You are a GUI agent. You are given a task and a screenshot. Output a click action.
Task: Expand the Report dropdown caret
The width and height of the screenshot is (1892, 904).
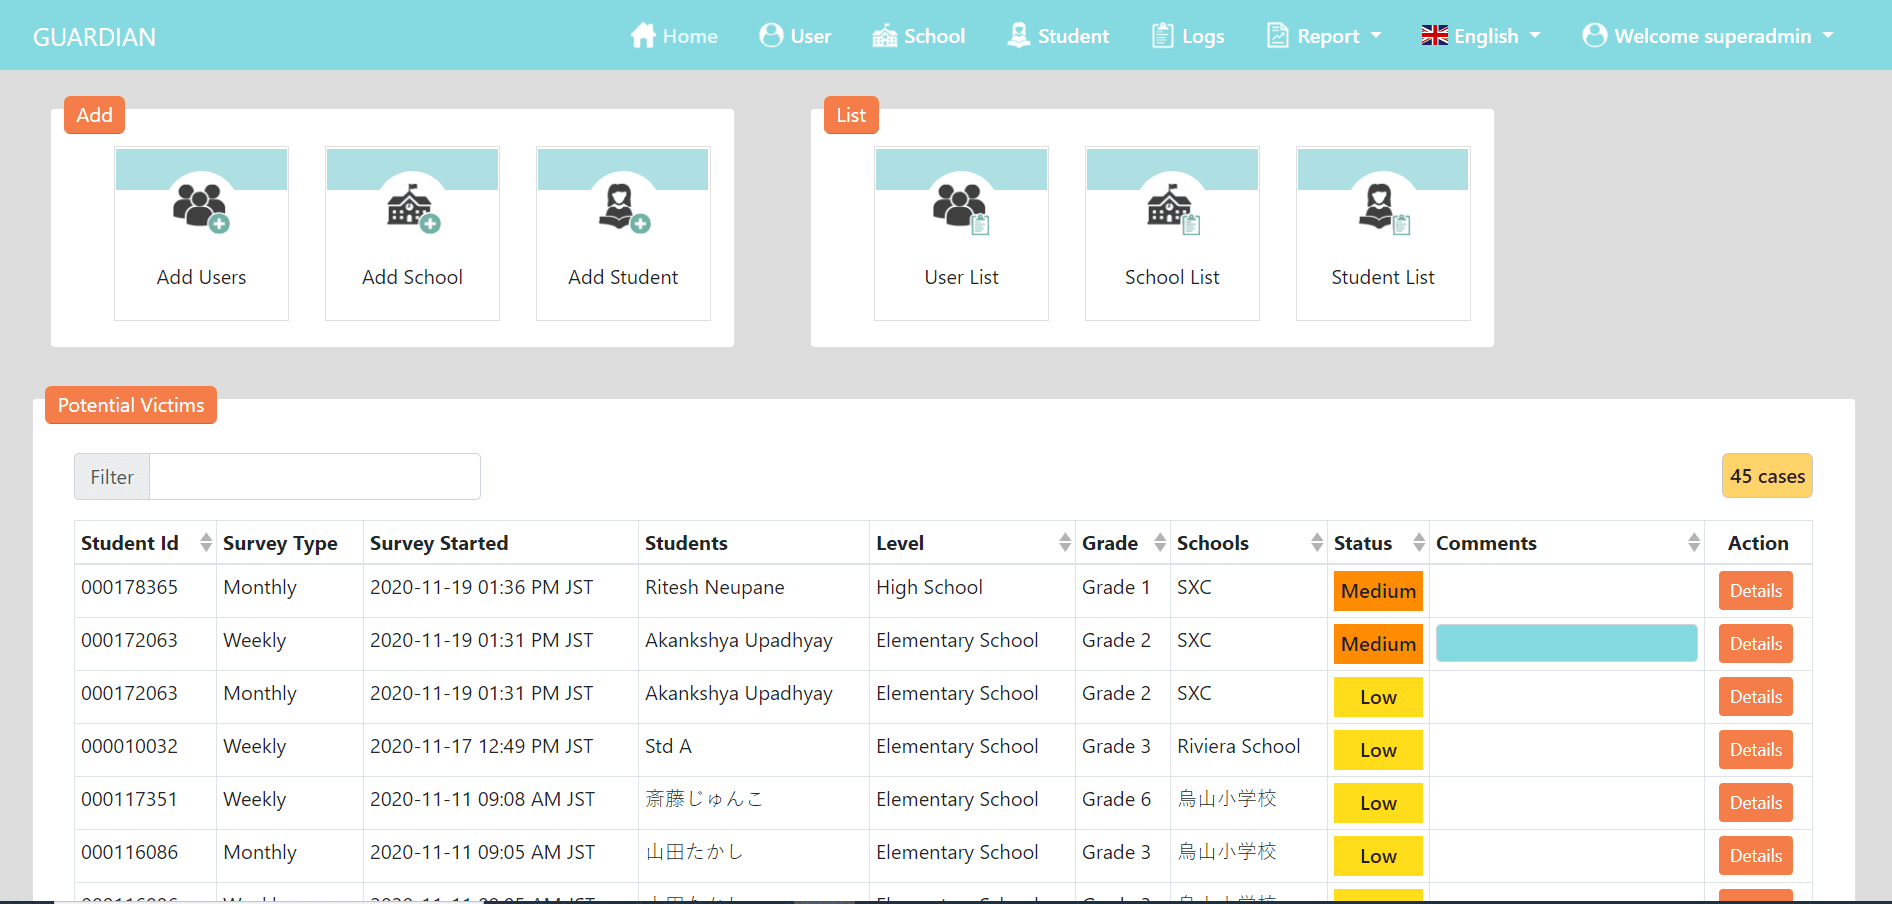tap(1376, 36)
